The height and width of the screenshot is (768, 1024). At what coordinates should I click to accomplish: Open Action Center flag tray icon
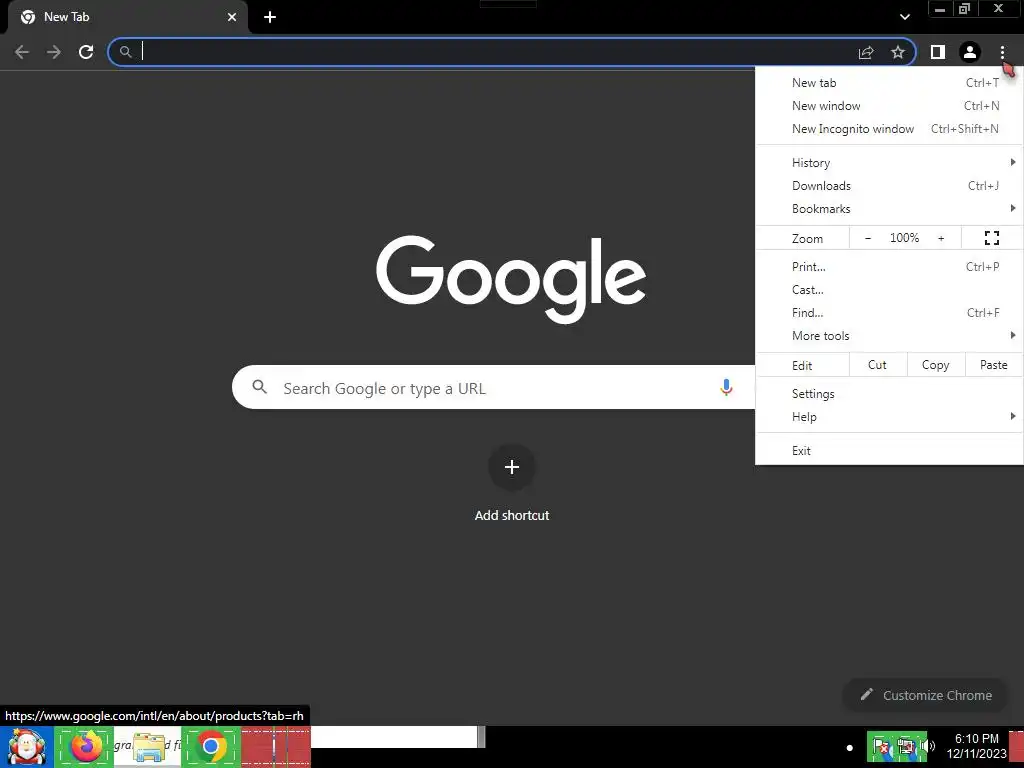(881, 746)
